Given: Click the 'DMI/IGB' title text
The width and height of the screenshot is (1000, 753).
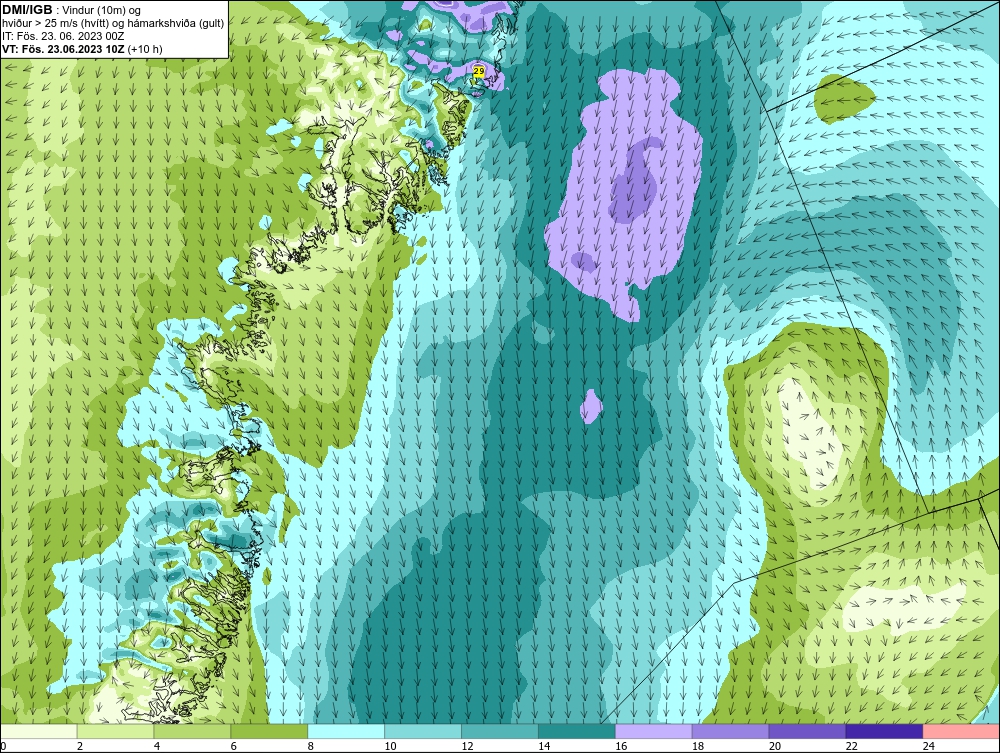Looking at the screenshot, I should [27, 10].
